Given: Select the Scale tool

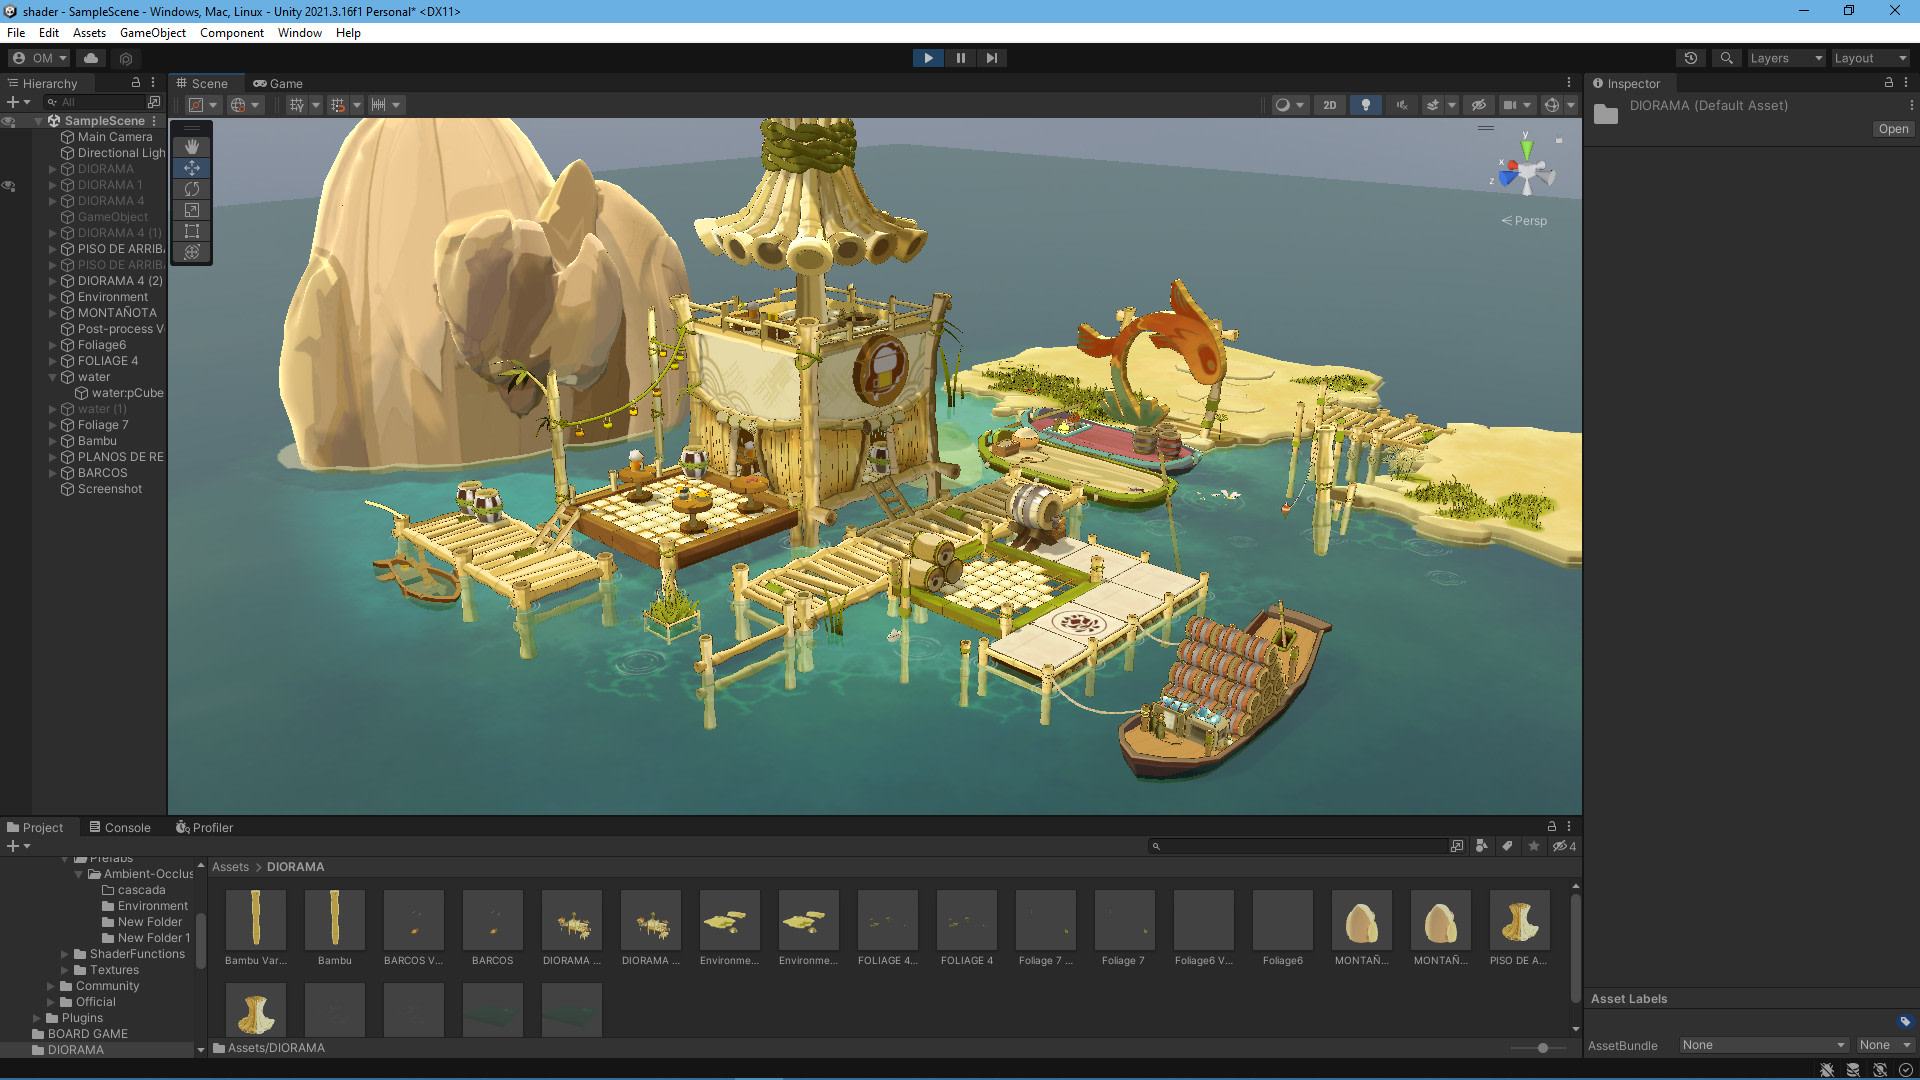Looking at the screenshot, I should click(x=191, y=210).
